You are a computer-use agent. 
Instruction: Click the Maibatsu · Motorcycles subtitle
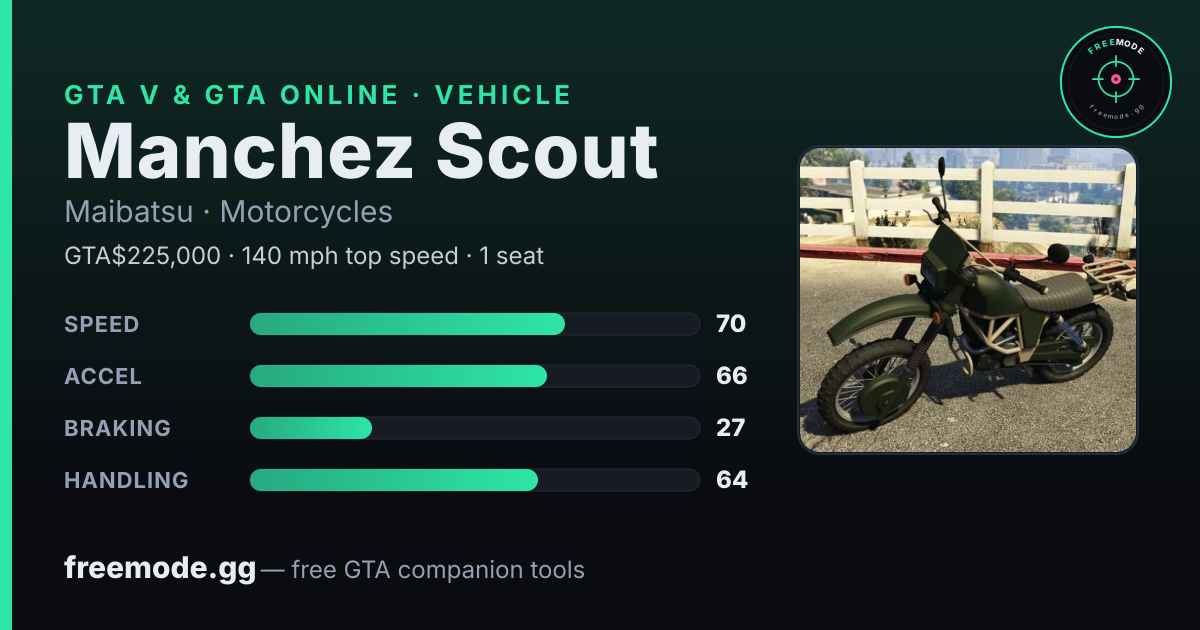tap(228, 212)
